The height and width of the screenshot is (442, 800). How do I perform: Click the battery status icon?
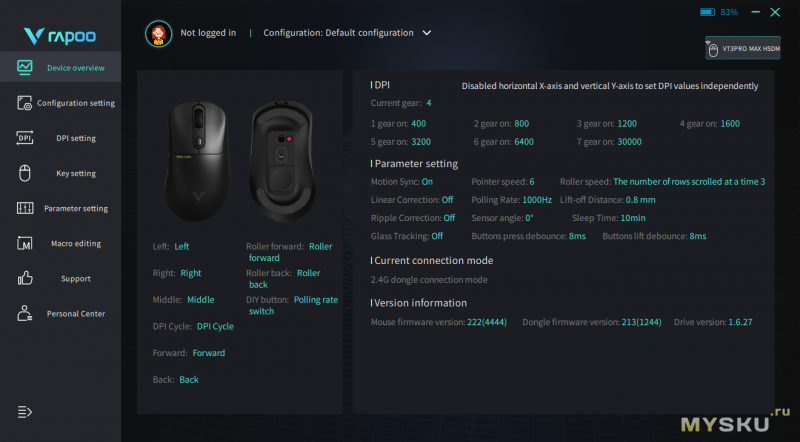(x=708, y=12)
